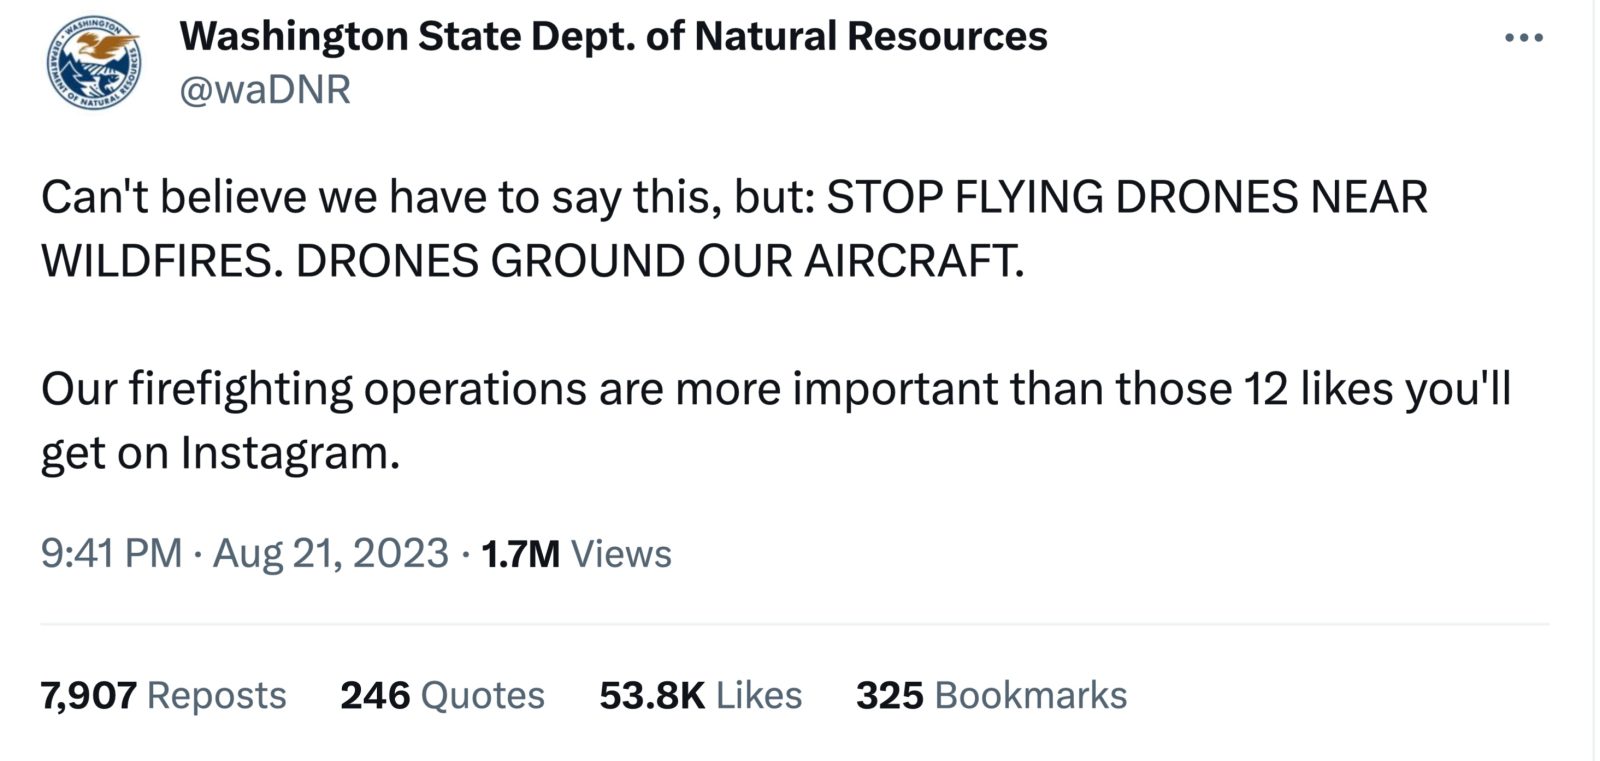Click the Aug 21, 2023 date
The height and width of the screenshot is (761, 1600).
330,553
